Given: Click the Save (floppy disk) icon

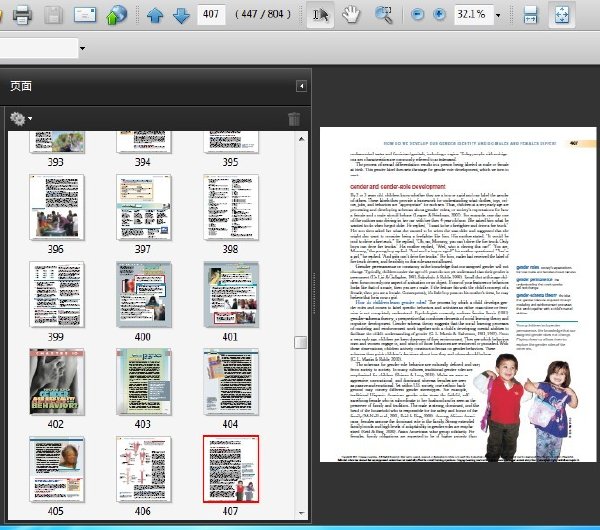Looking at the screenshot, I should tap(53, 15).
